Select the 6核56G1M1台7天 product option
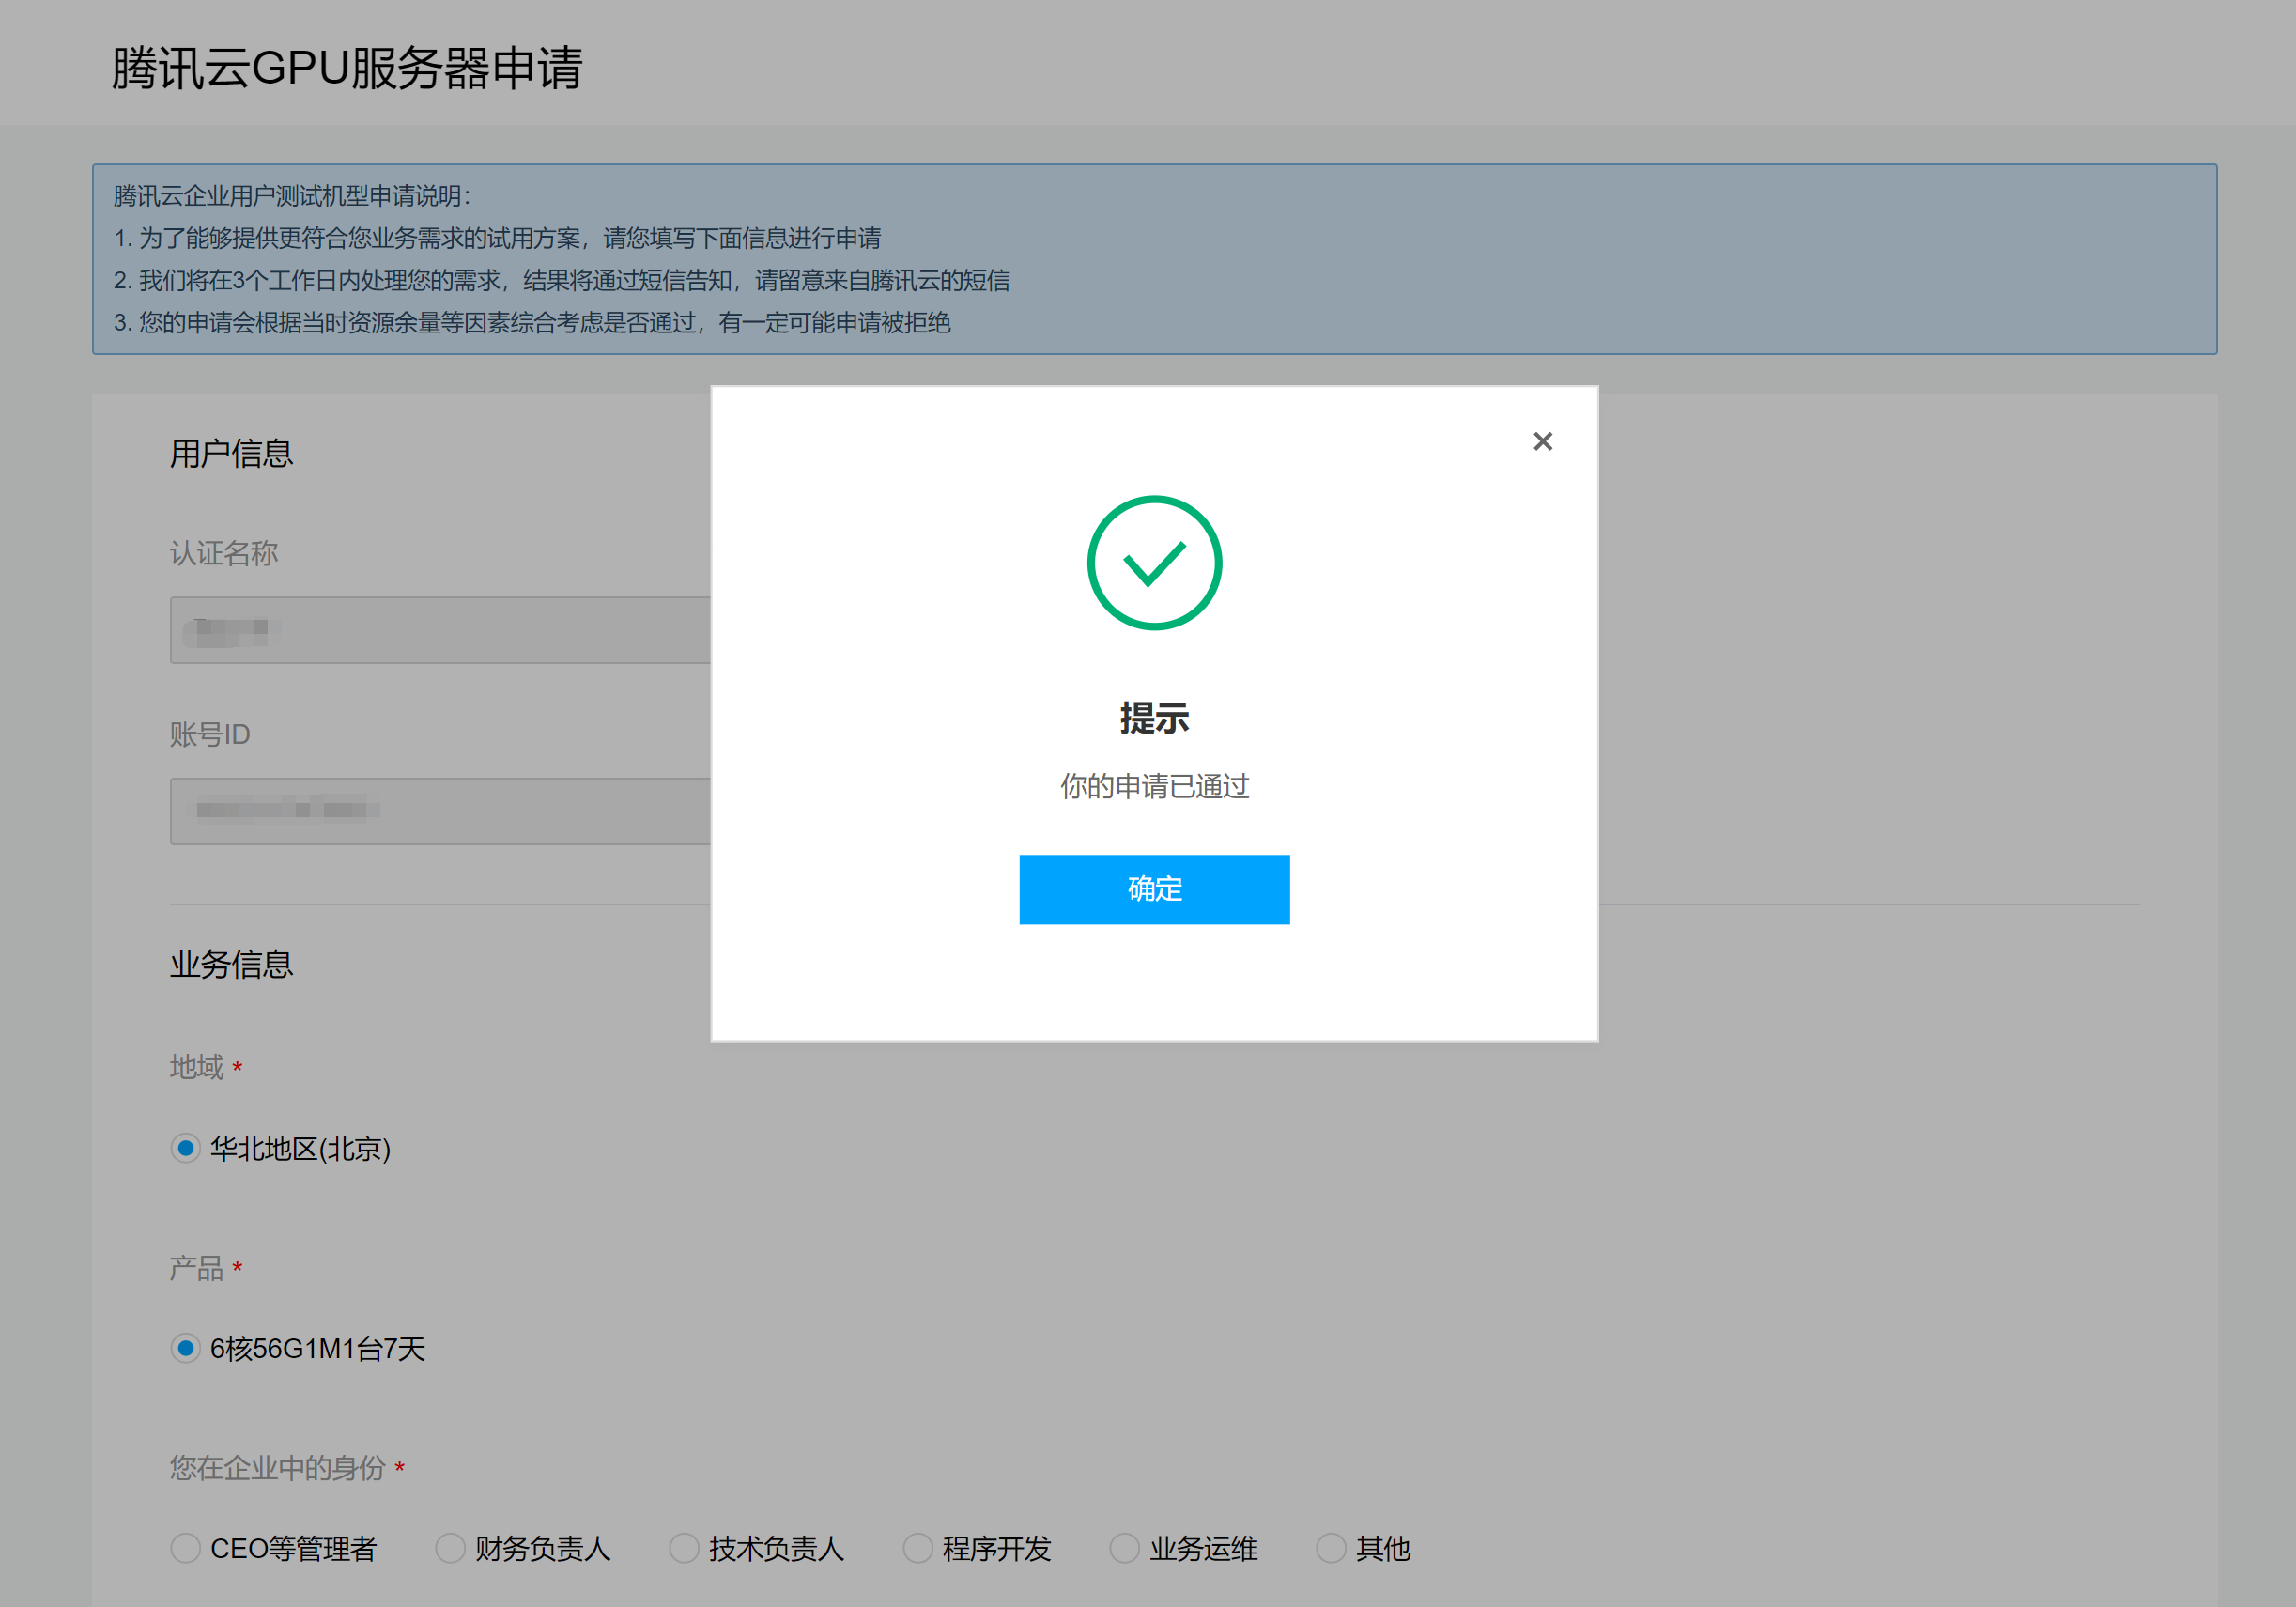 point(186,1348)
